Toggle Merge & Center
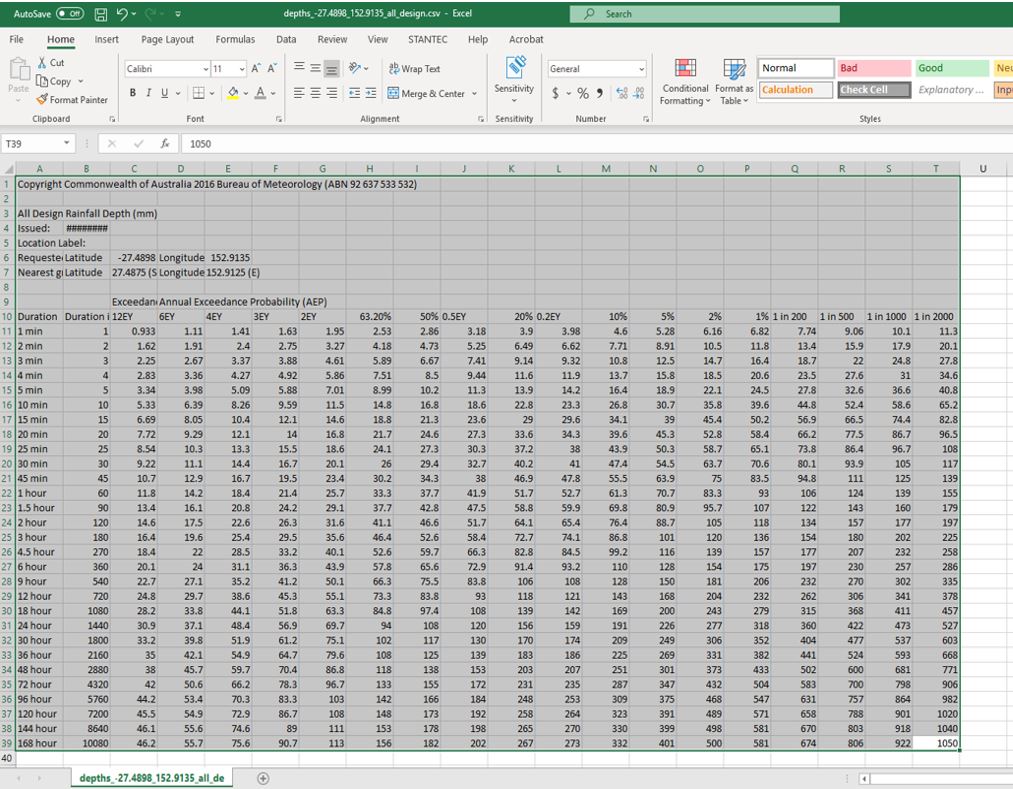 (x=426, y=94)
